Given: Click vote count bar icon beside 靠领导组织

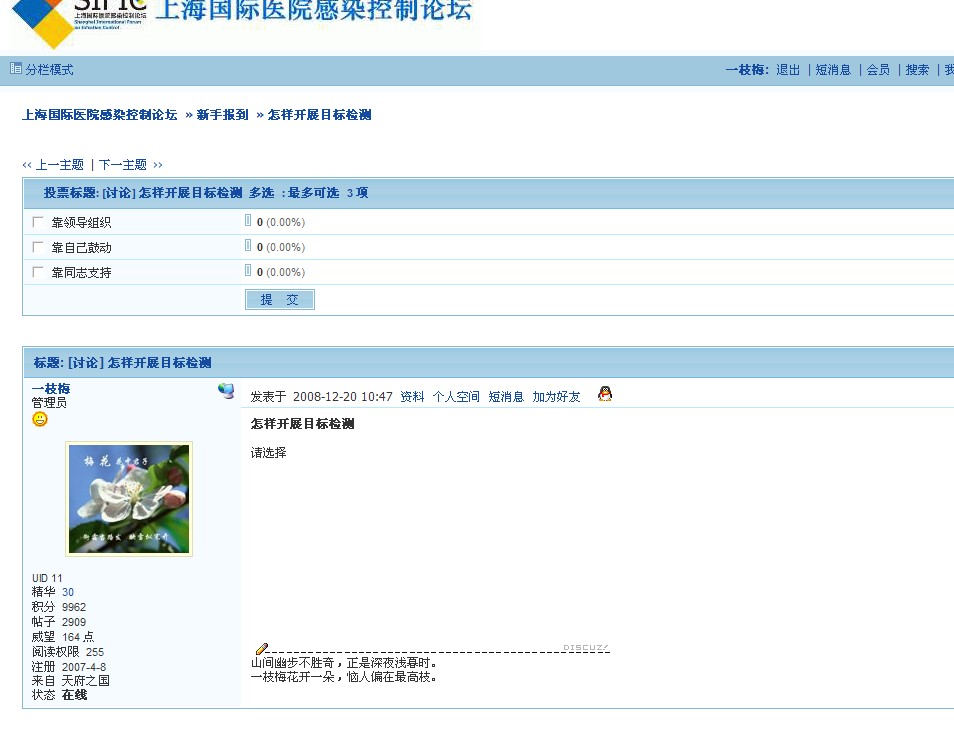Looking at the screenshot, I should (246, 221).
